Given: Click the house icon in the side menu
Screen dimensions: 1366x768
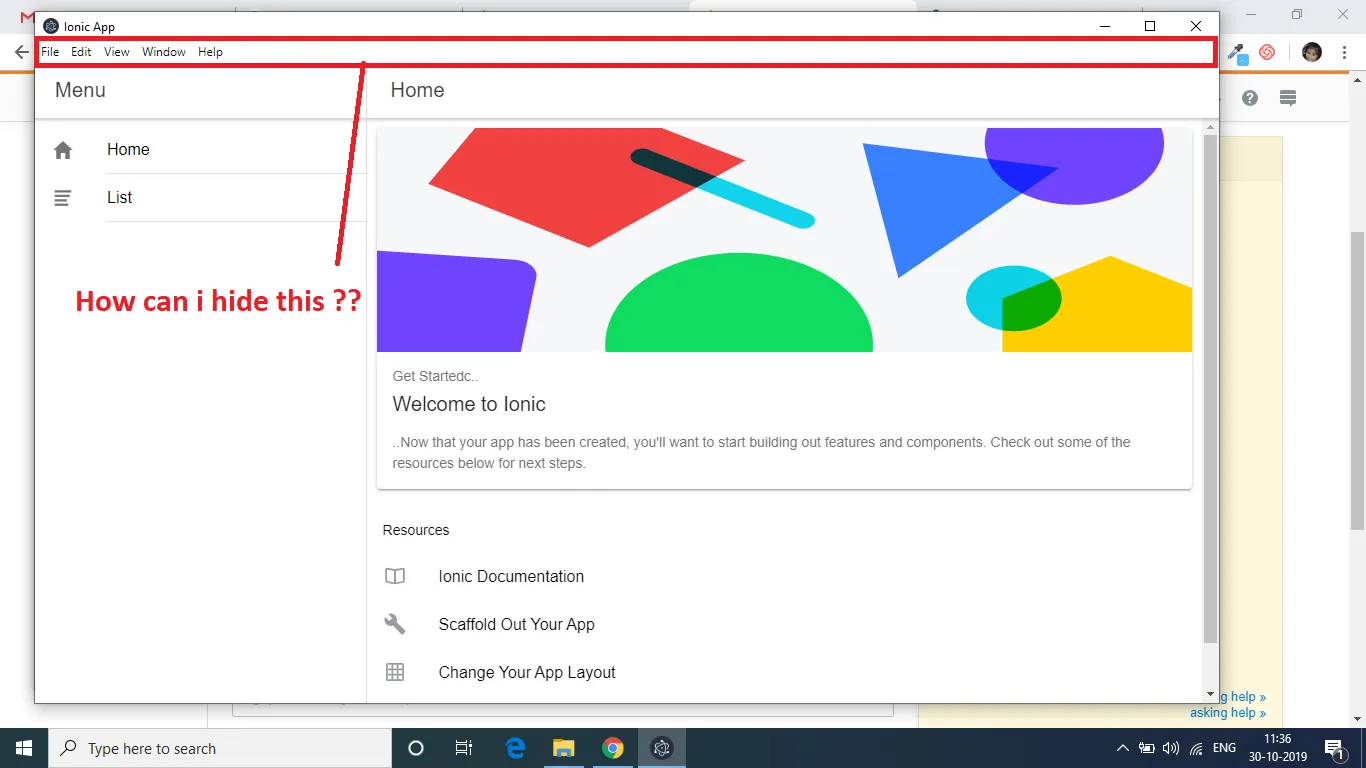Looking at the screenshot, I should [x=63, y=150].
